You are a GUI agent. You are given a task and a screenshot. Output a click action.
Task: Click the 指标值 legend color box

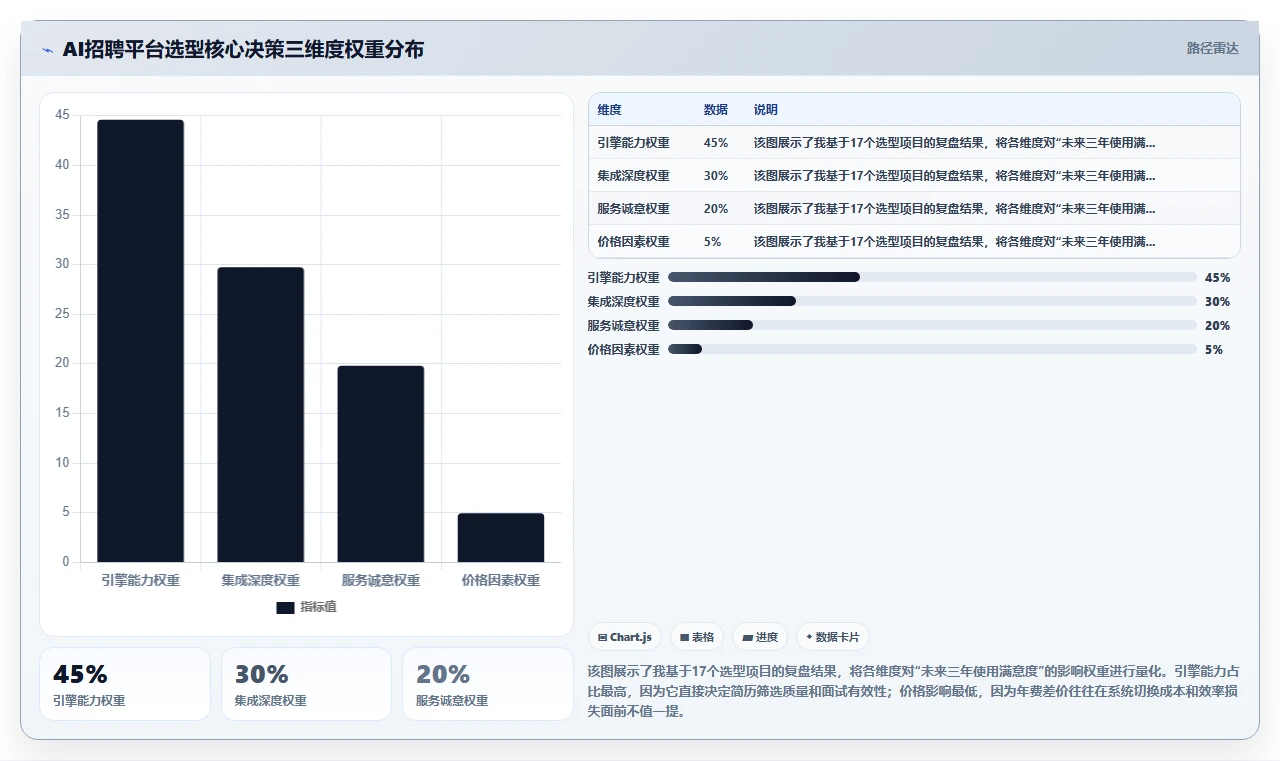point(285,607)
